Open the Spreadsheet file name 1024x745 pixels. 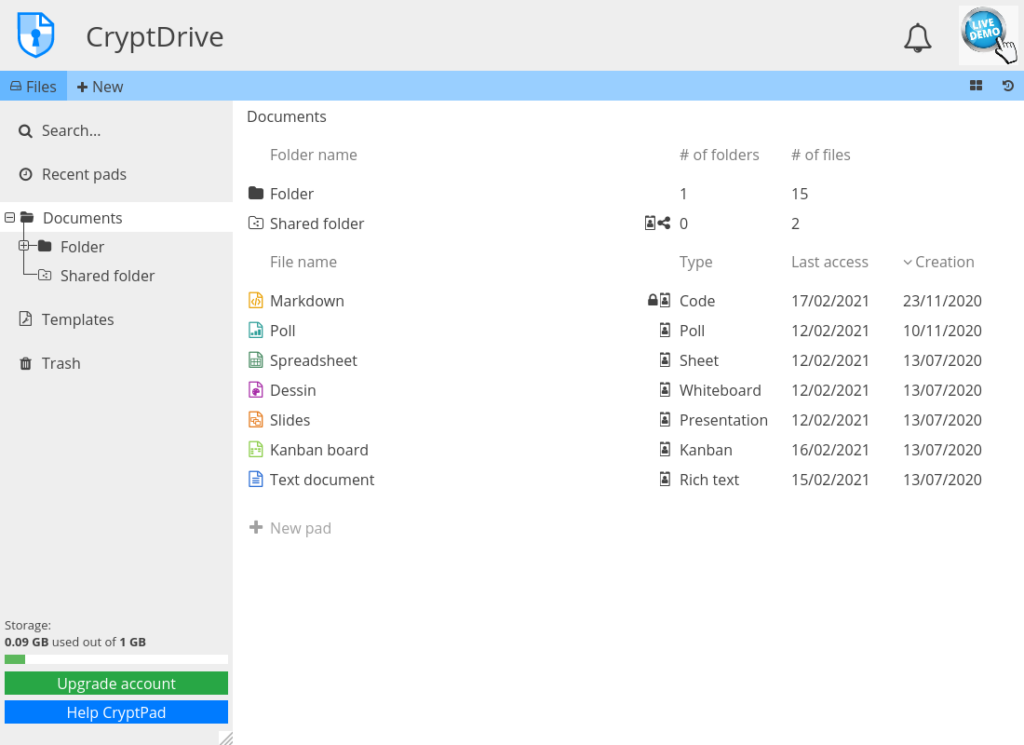coord(313,360)
